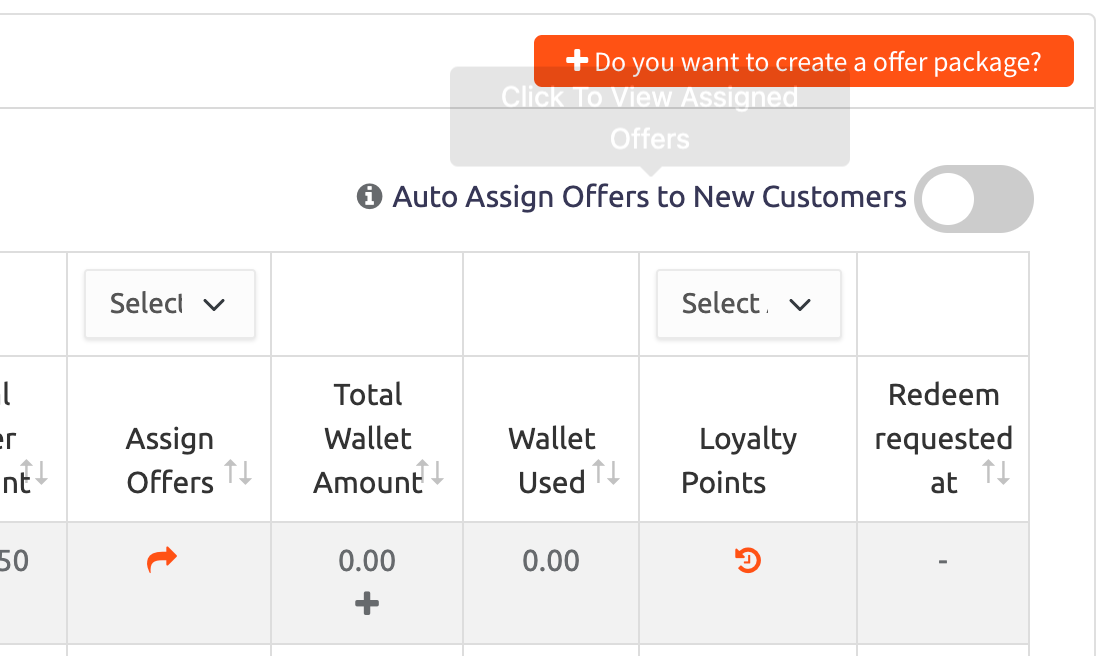1101x656 pixels.
Task: Sort by Redeem requested at arrows
Action: (x=996, y=472)
